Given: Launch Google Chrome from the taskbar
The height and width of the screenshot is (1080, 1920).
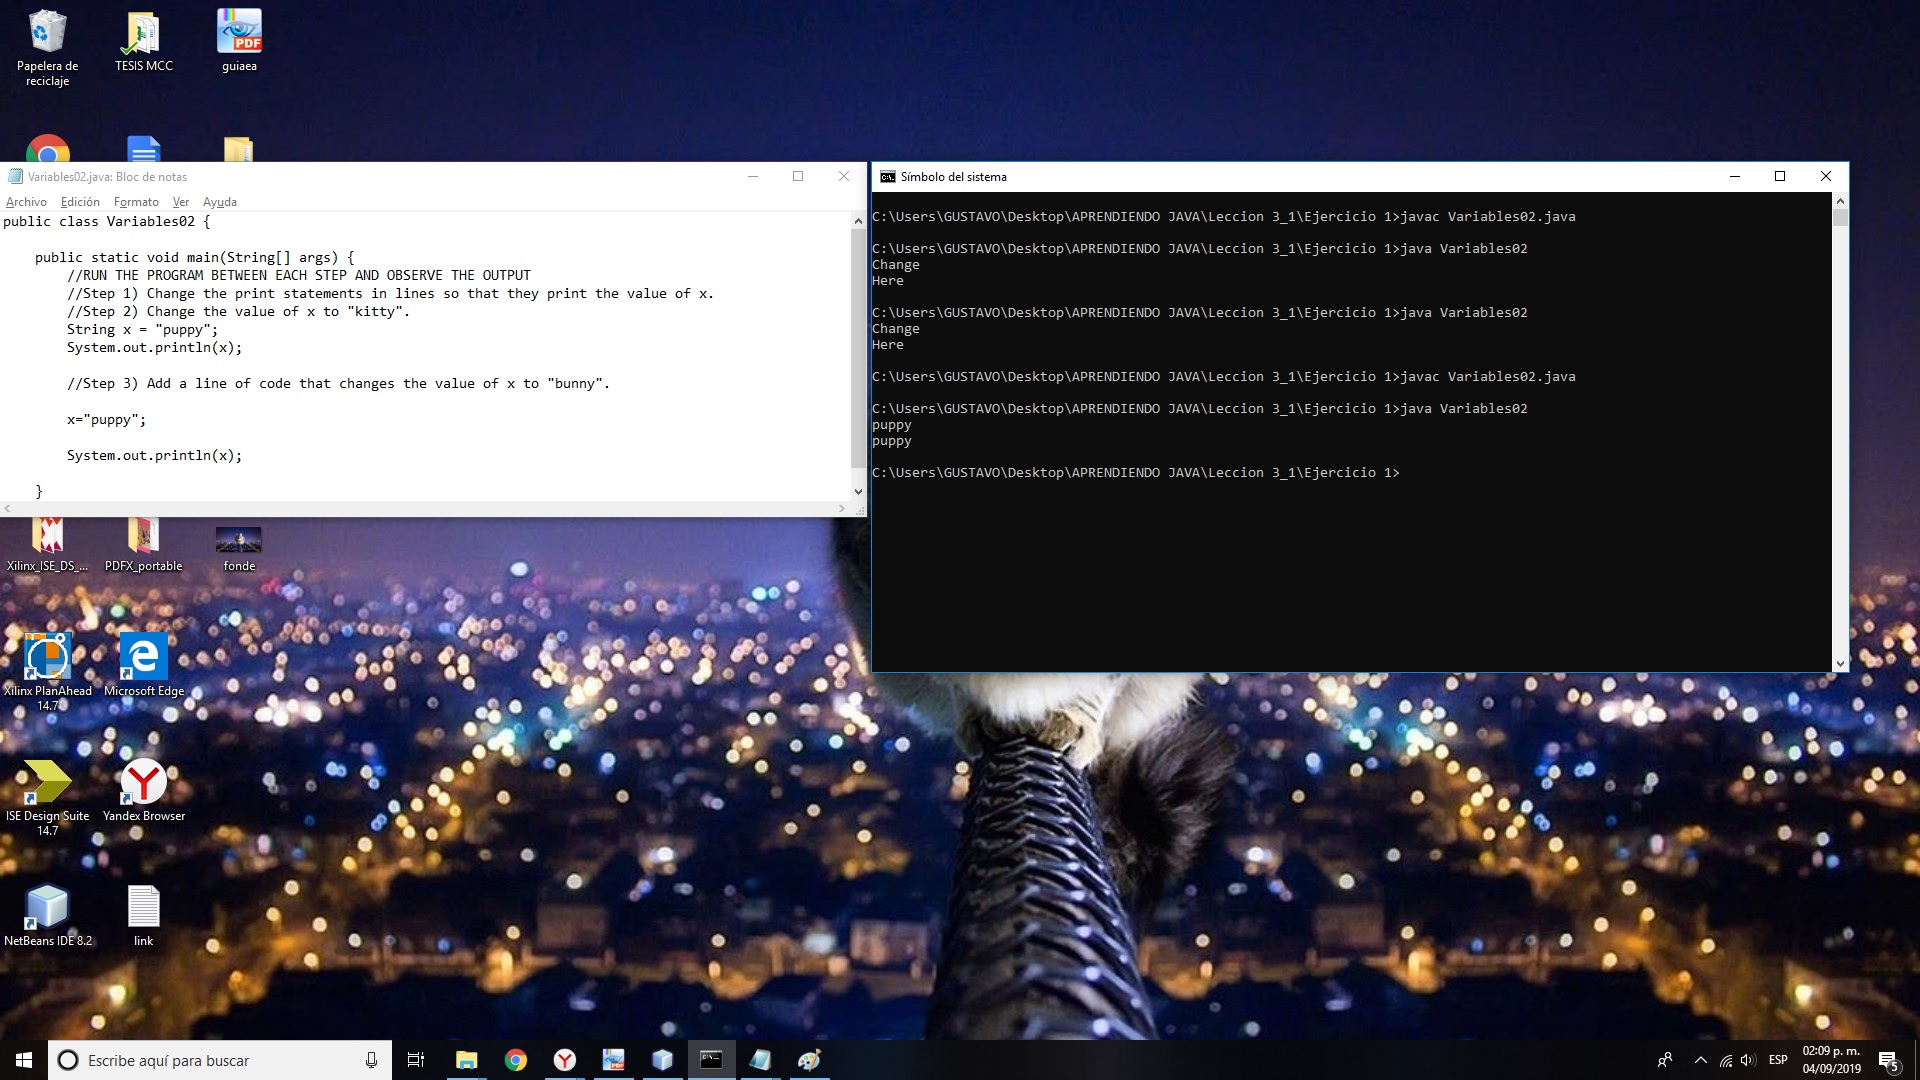Looking at the screenshot, I should tap(516, 1060).
